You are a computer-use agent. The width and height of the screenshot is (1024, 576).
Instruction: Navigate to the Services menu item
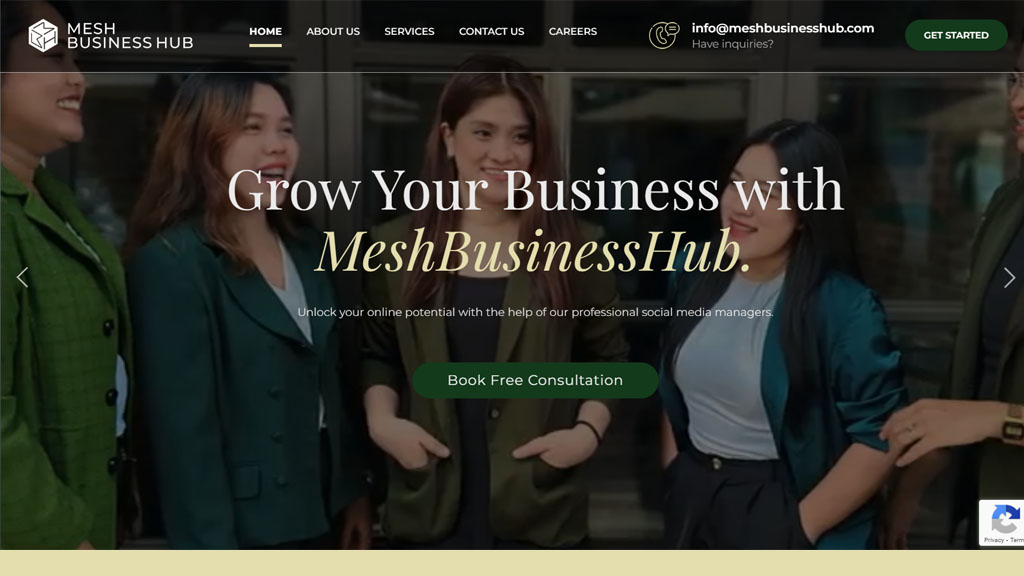409,31
